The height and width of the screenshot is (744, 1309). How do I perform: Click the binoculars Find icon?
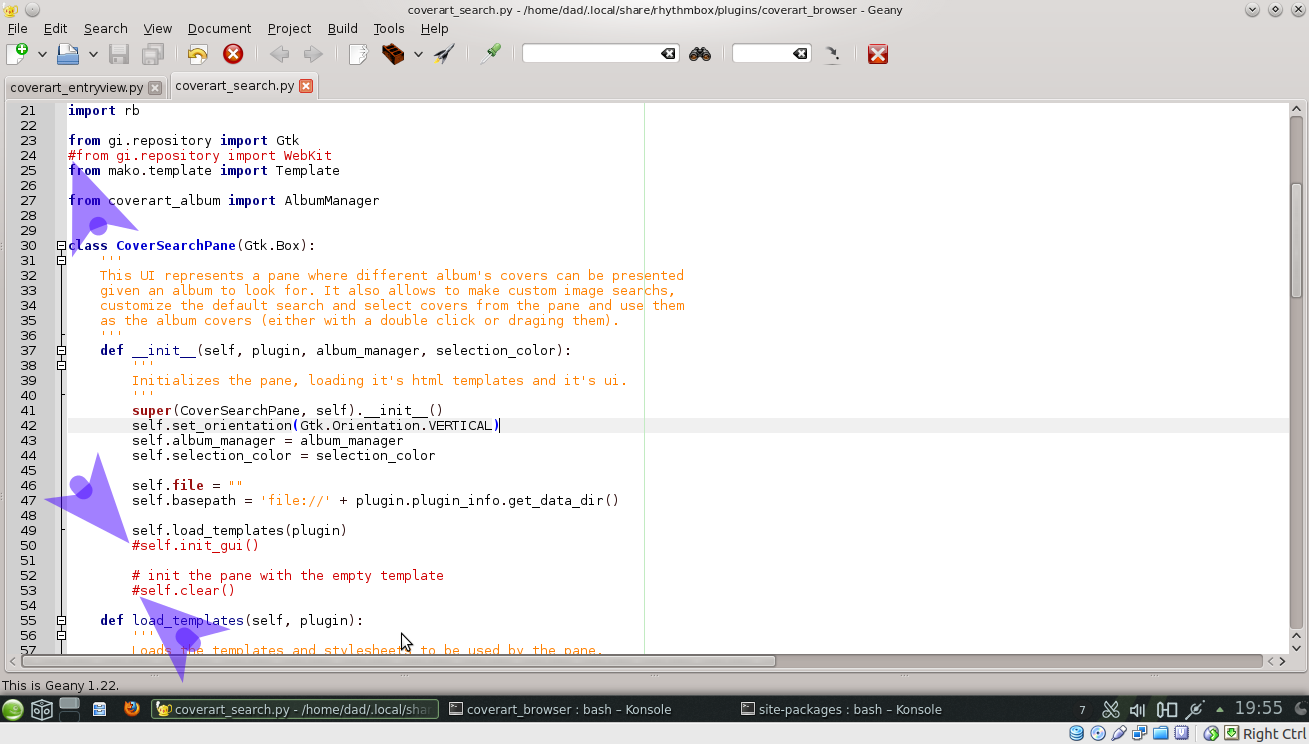pyautogui.click(x=700, y=54)
